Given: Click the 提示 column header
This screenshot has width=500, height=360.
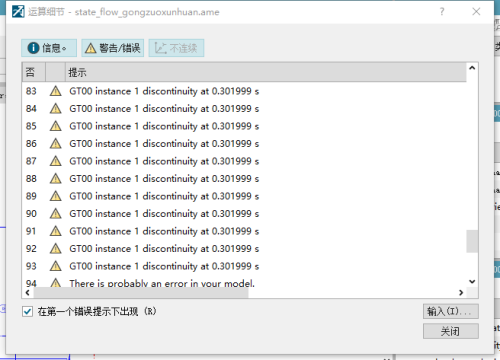Looking at the screenshot, I should 266,72.
